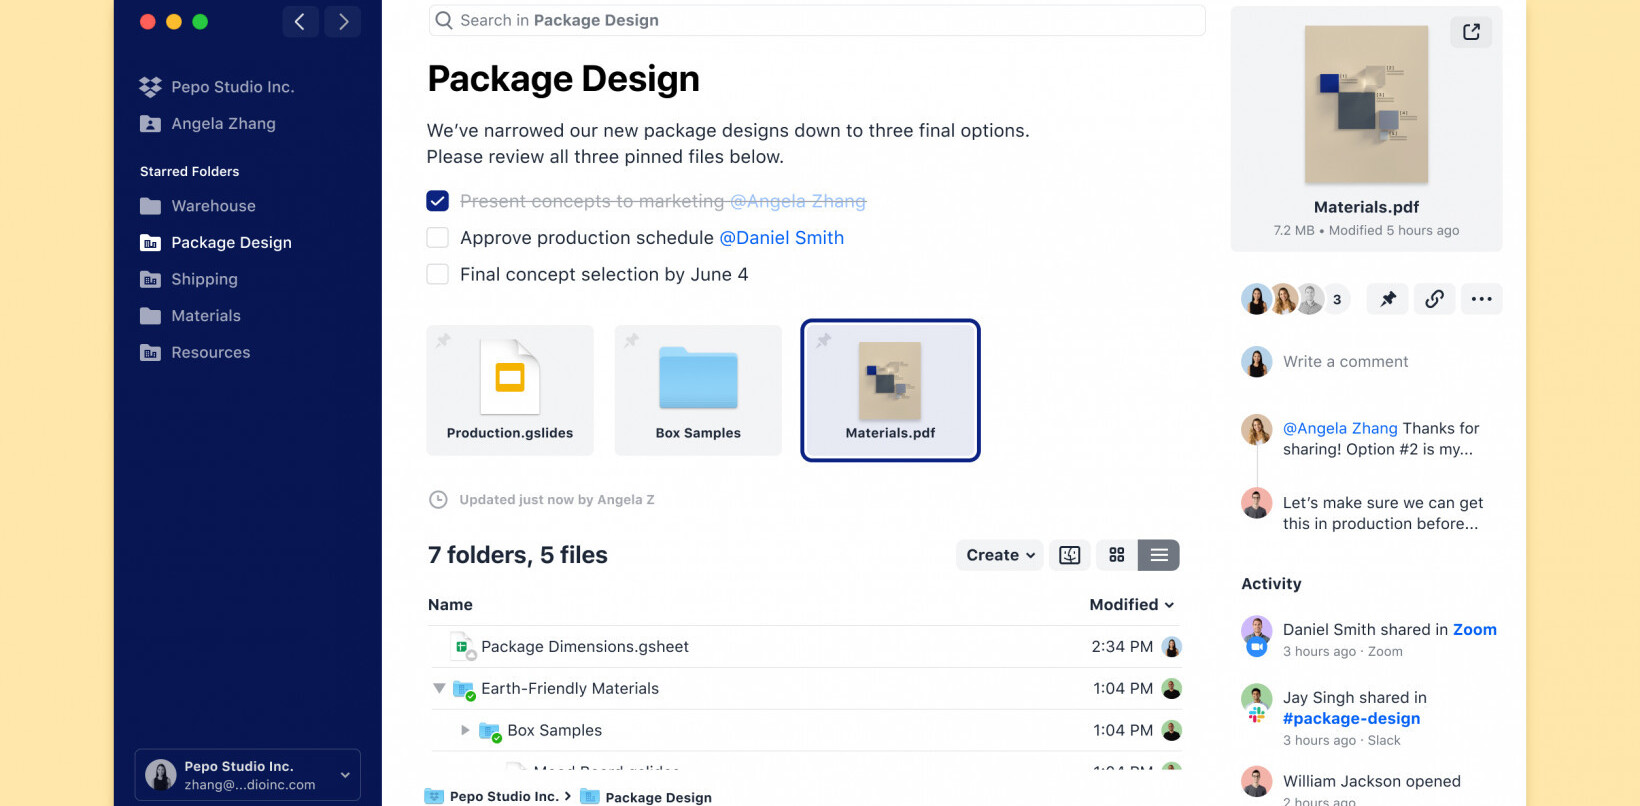Click the Zoom link in Activity
Image resolution: width=1640 pixels, height=806 pixels.
tap(1474, 630)
